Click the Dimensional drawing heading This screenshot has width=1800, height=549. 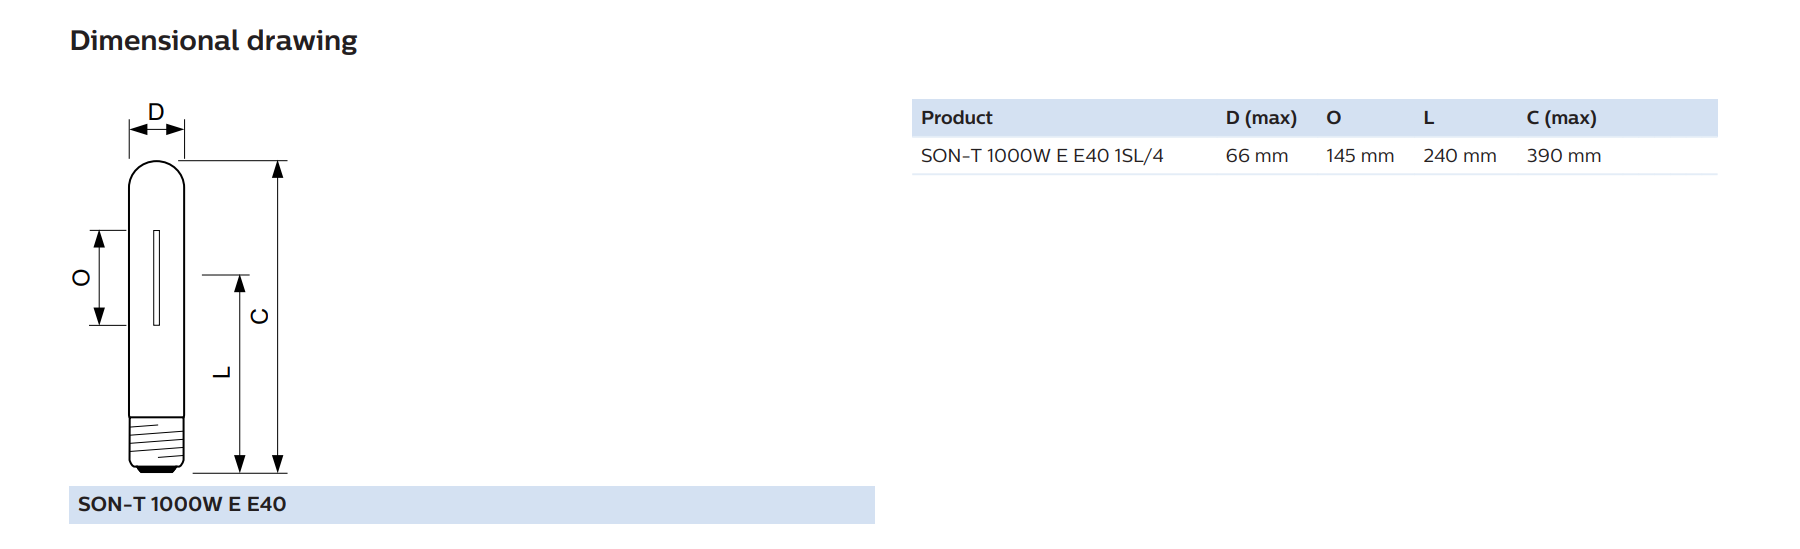pos(213,41)
